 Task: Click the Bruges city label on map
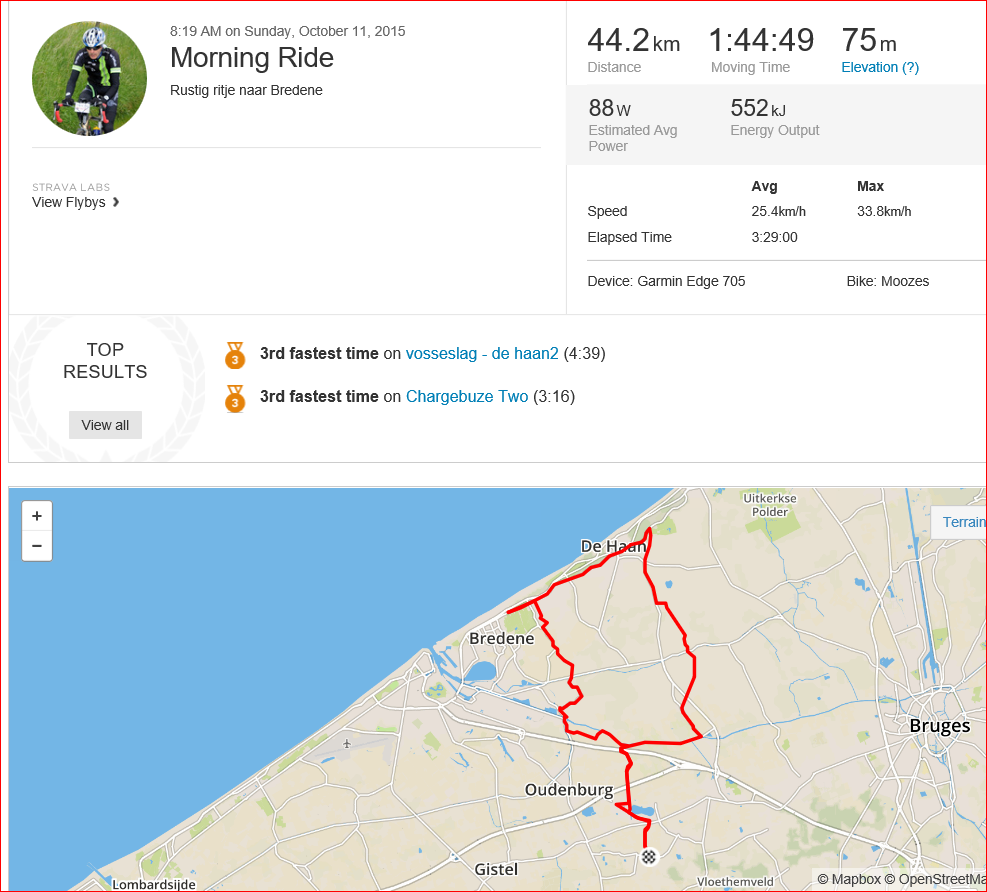(940, 726)
